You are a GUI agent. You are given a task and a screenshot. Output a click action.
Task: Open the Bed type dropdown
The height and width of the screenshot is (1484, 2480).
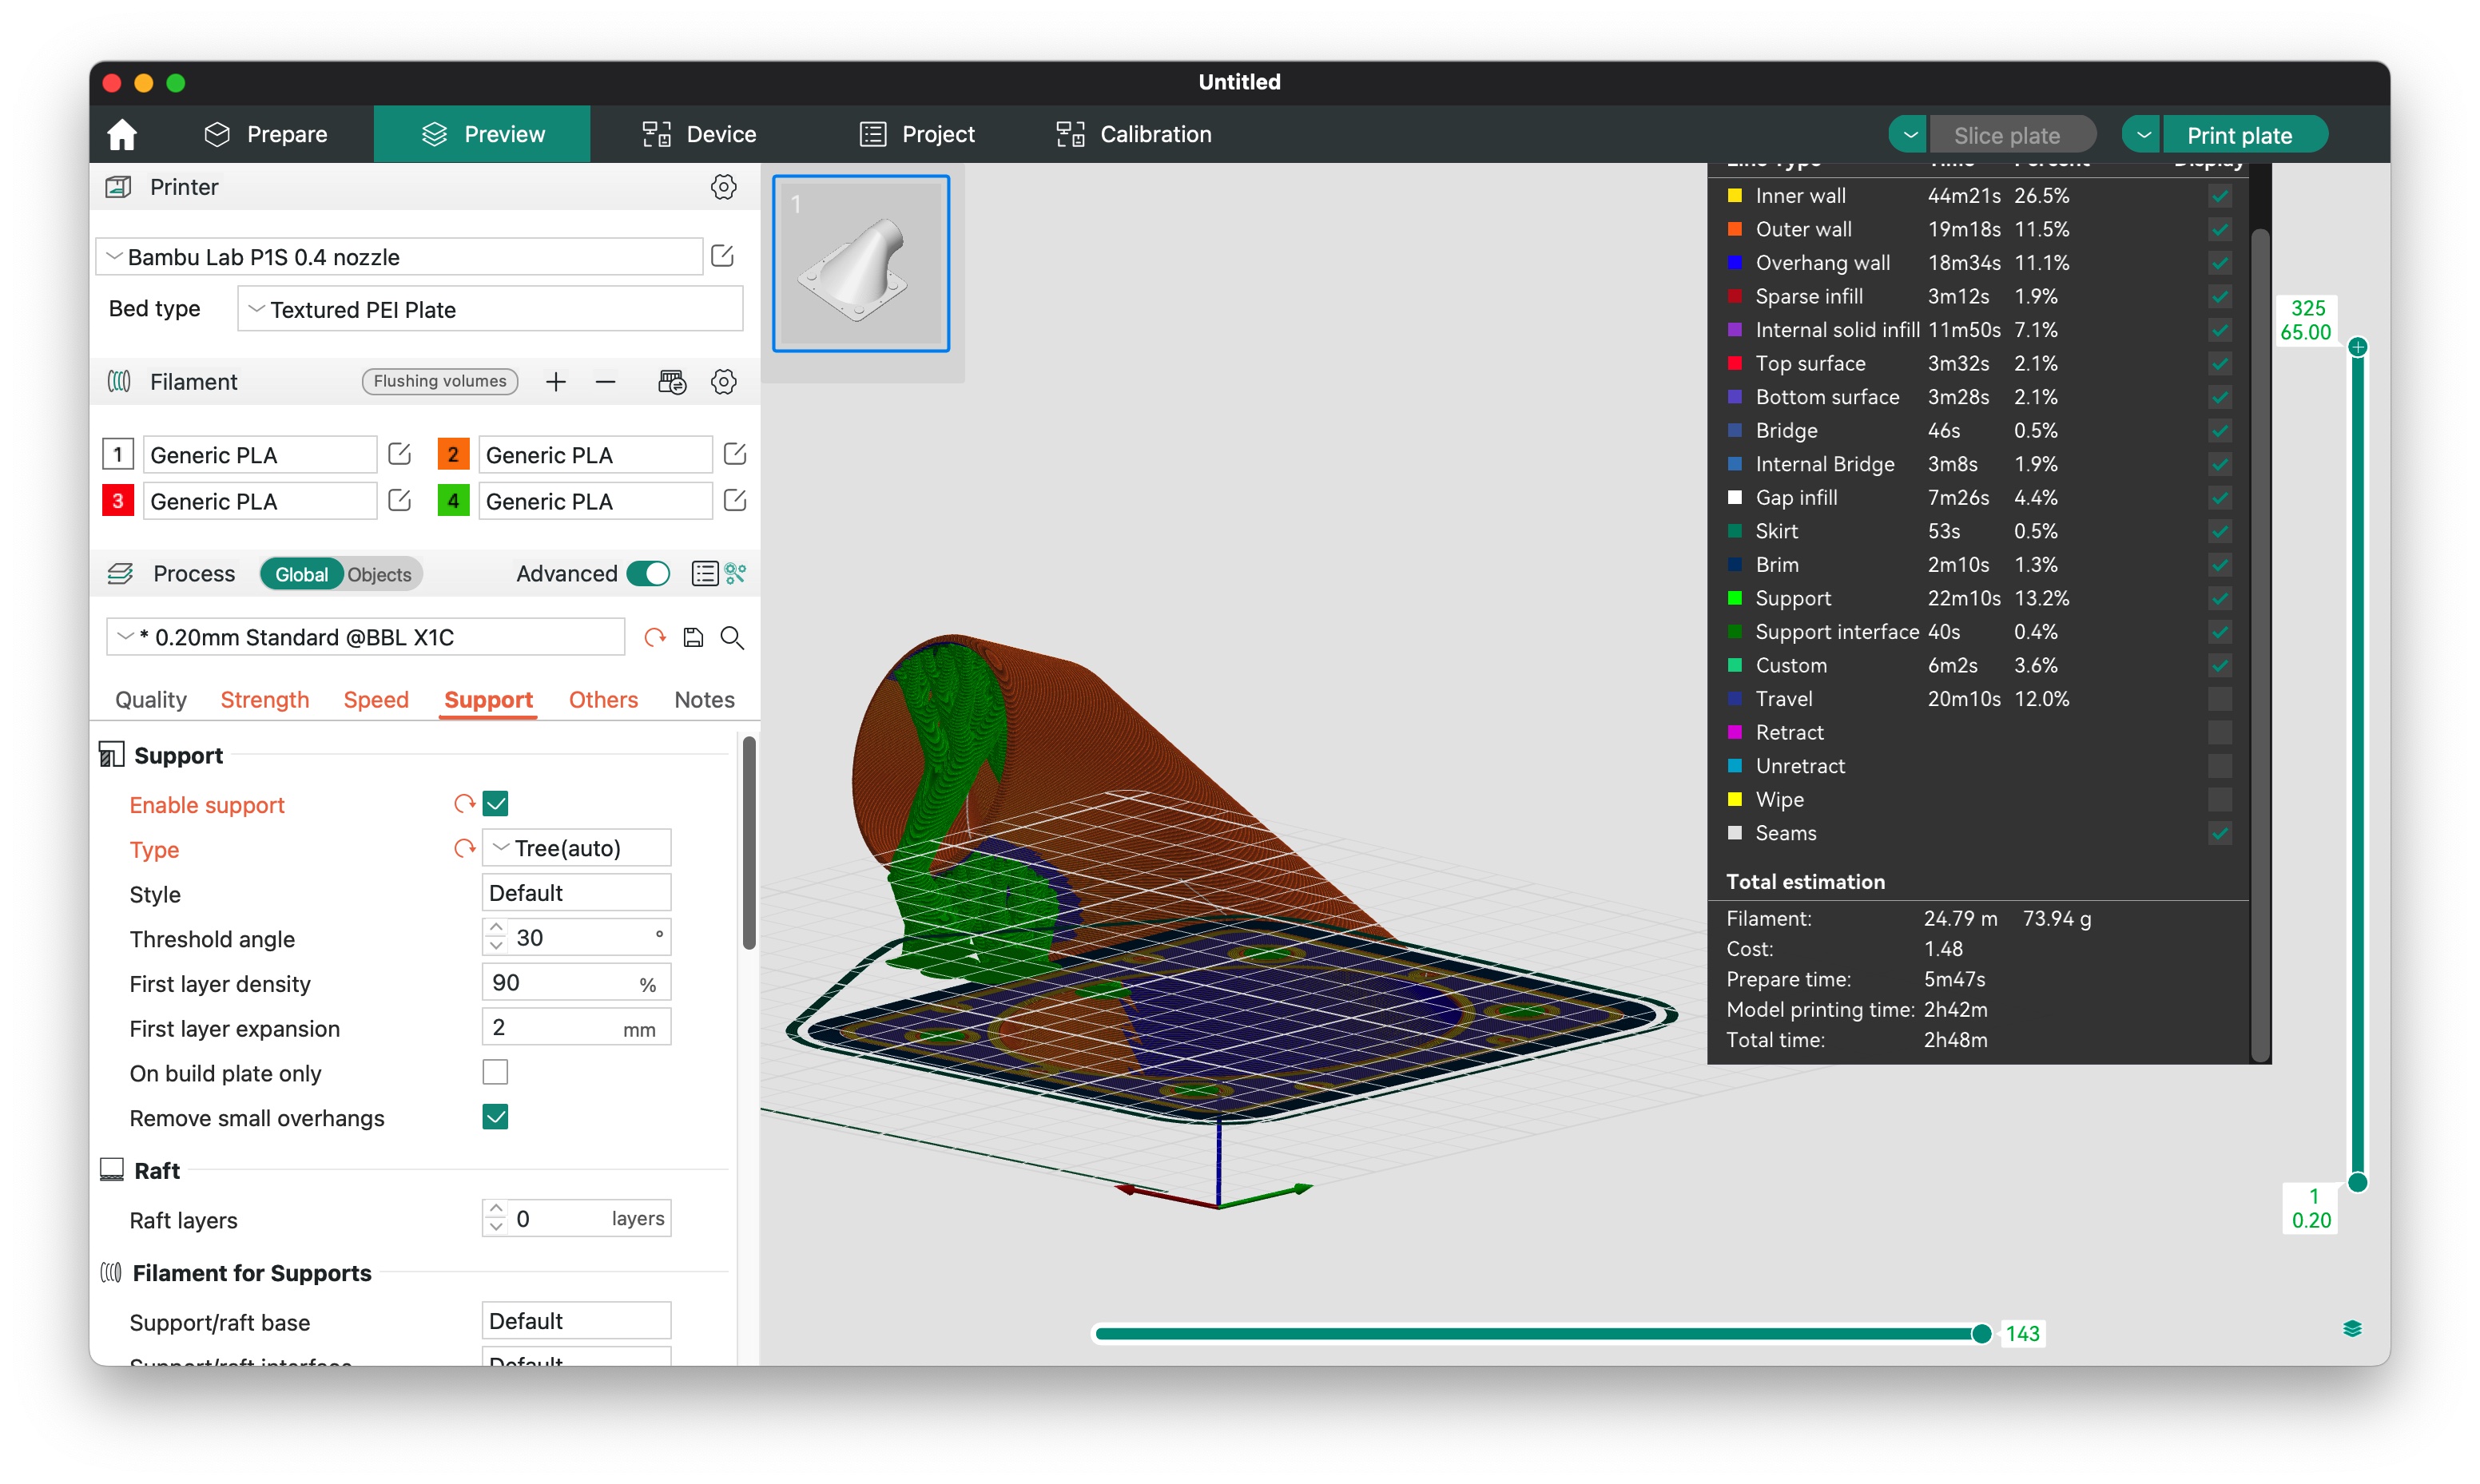click(x=490, y=309)
